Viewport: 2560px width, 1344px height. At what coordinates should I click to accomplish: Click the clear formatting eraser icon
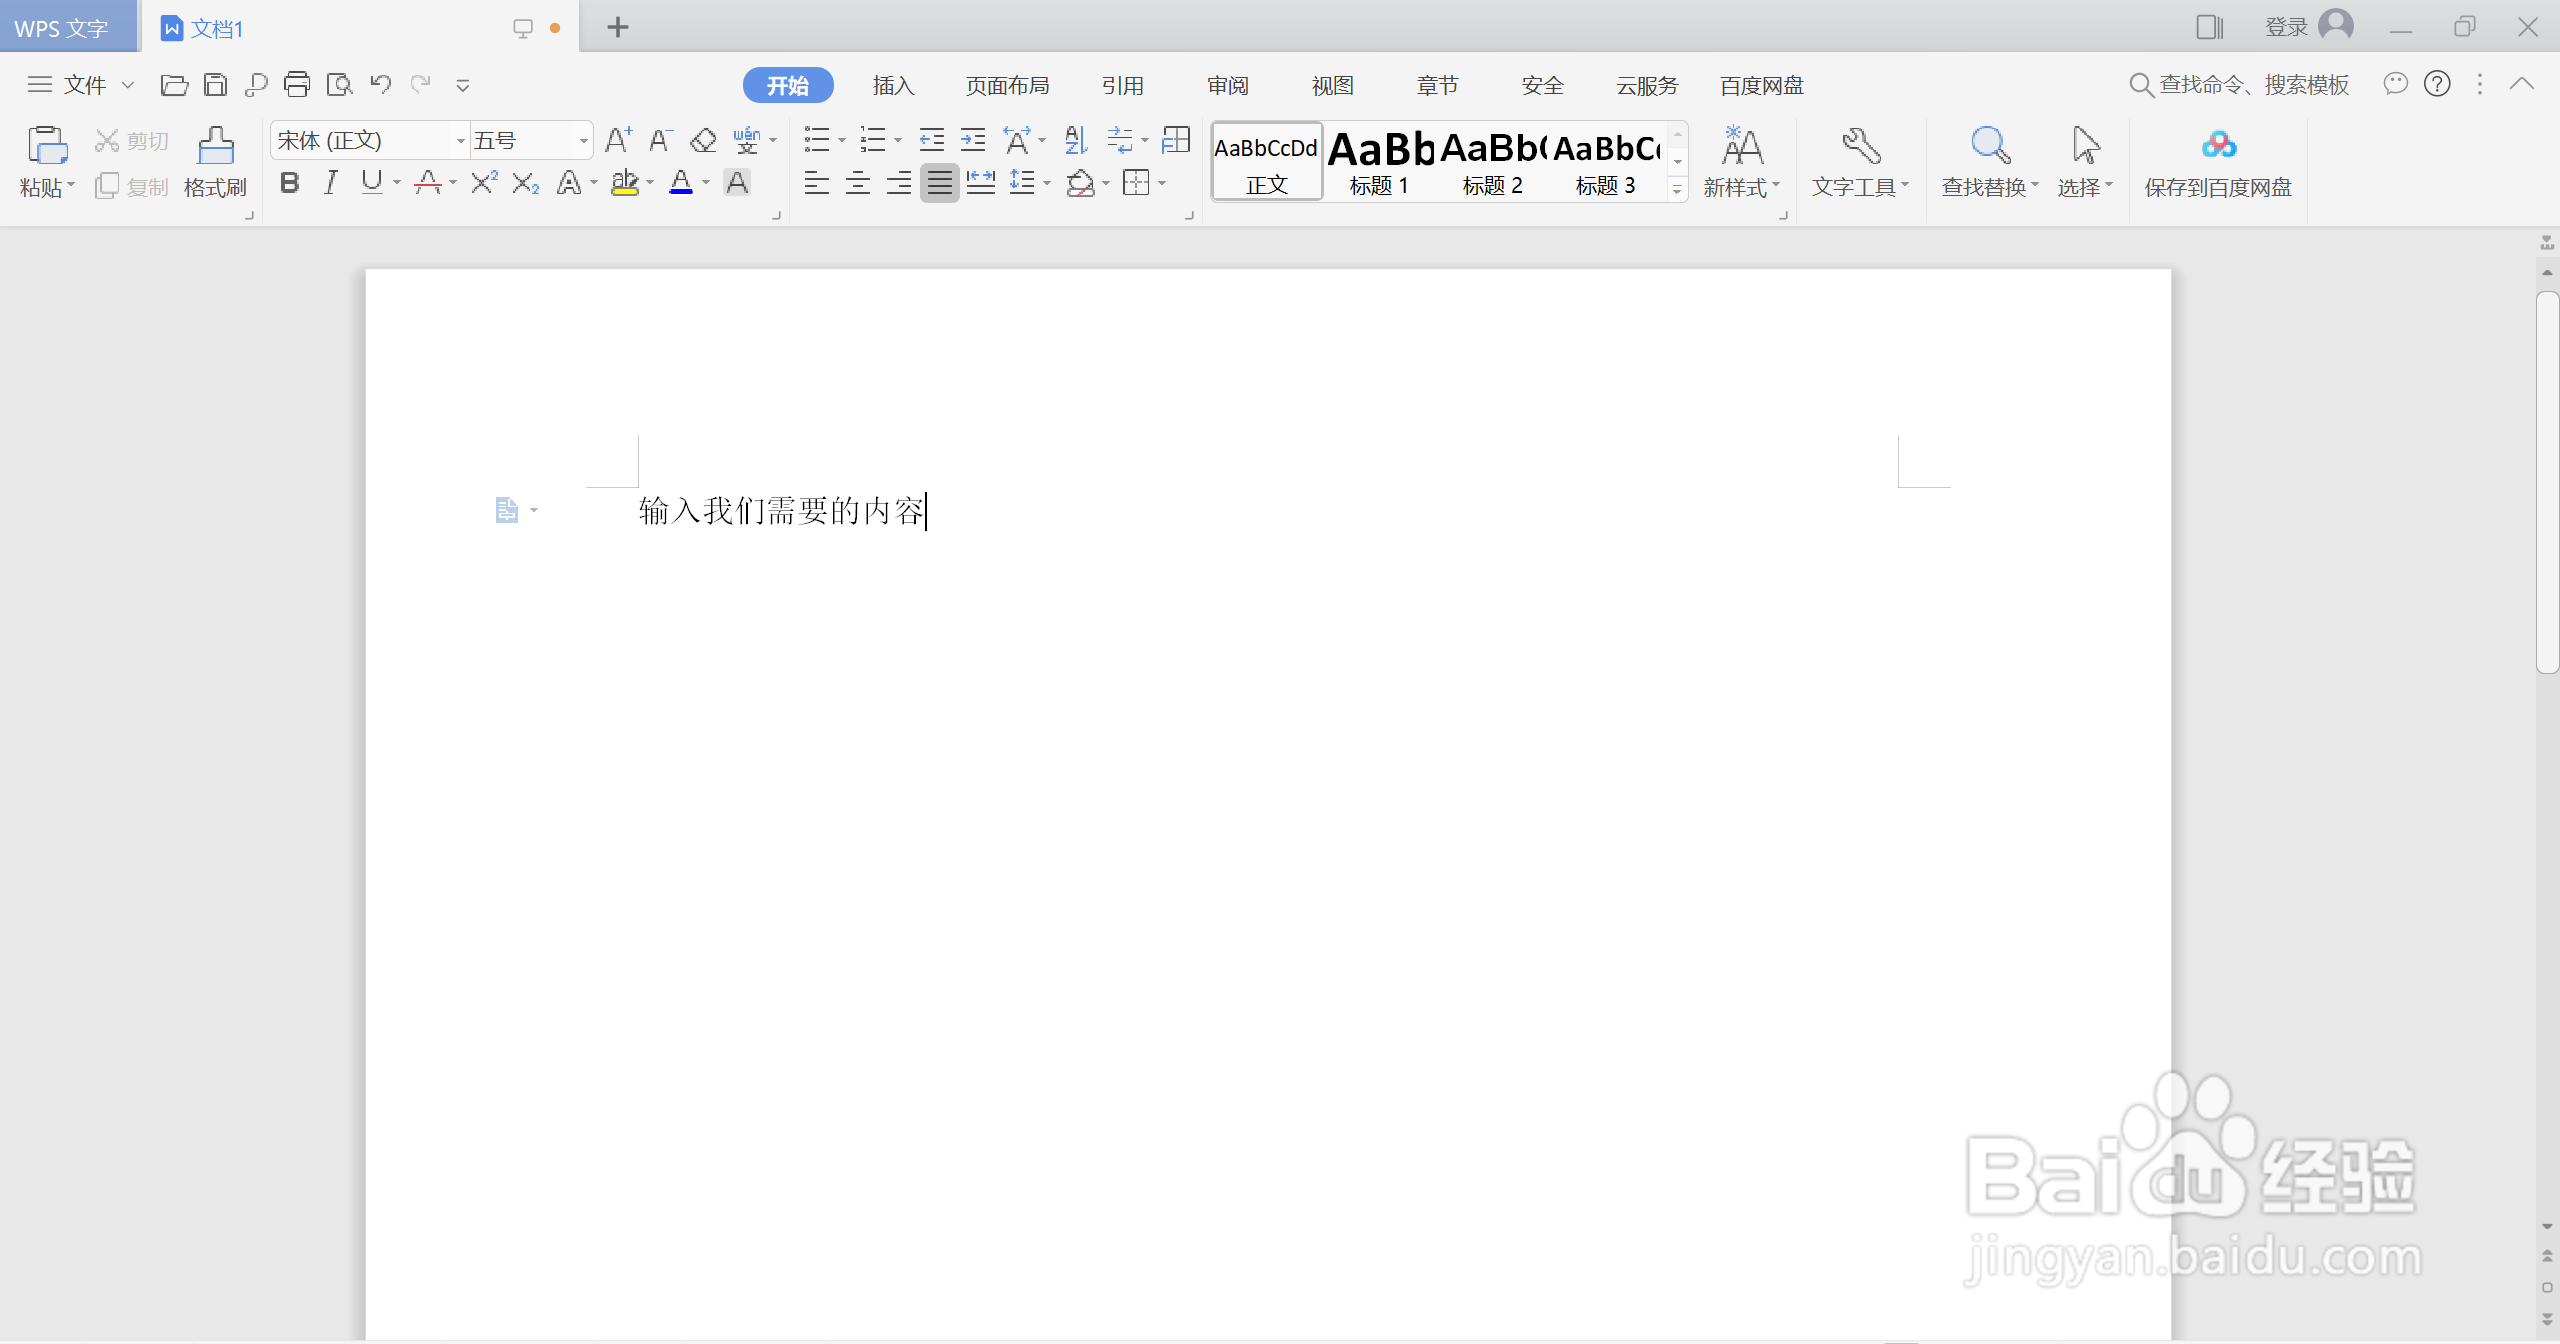(703, 141)
